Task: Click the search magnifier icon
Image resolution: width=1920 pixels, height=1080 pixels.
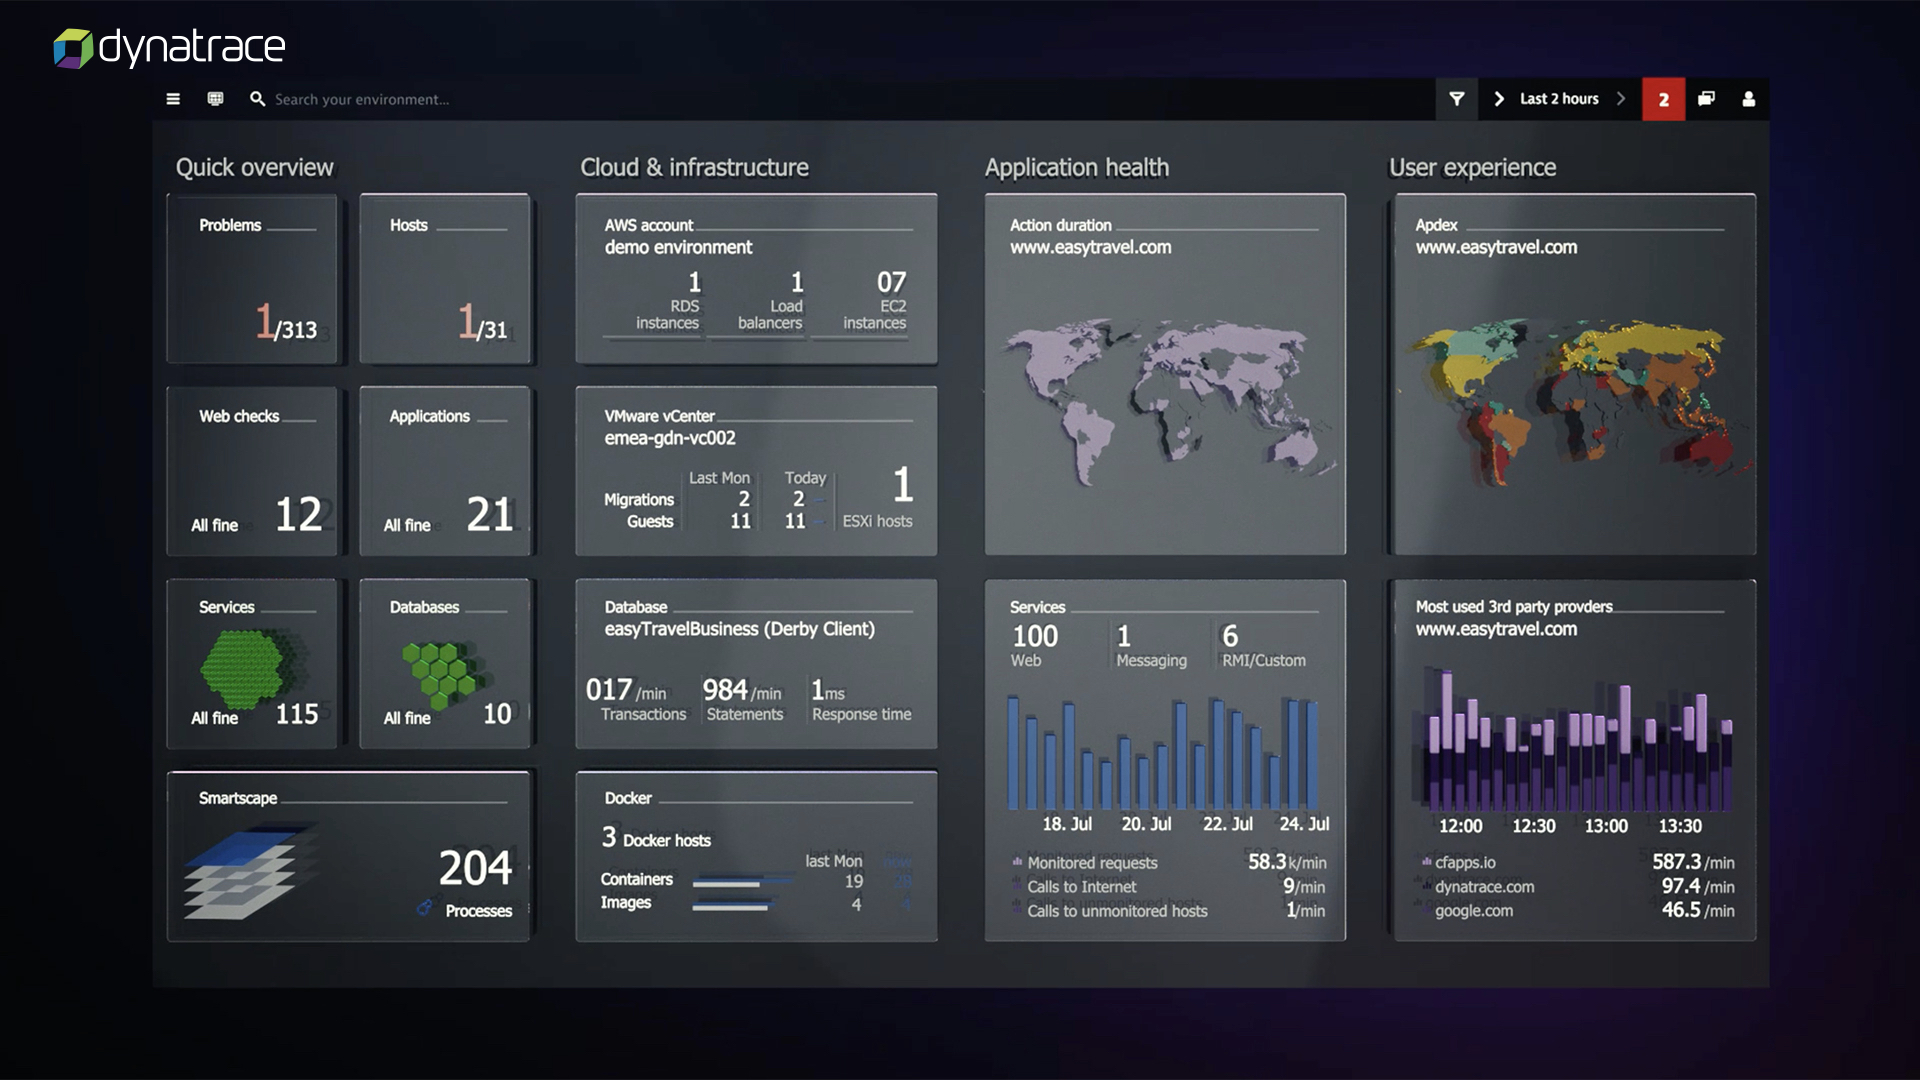Action: click(257, 99)
